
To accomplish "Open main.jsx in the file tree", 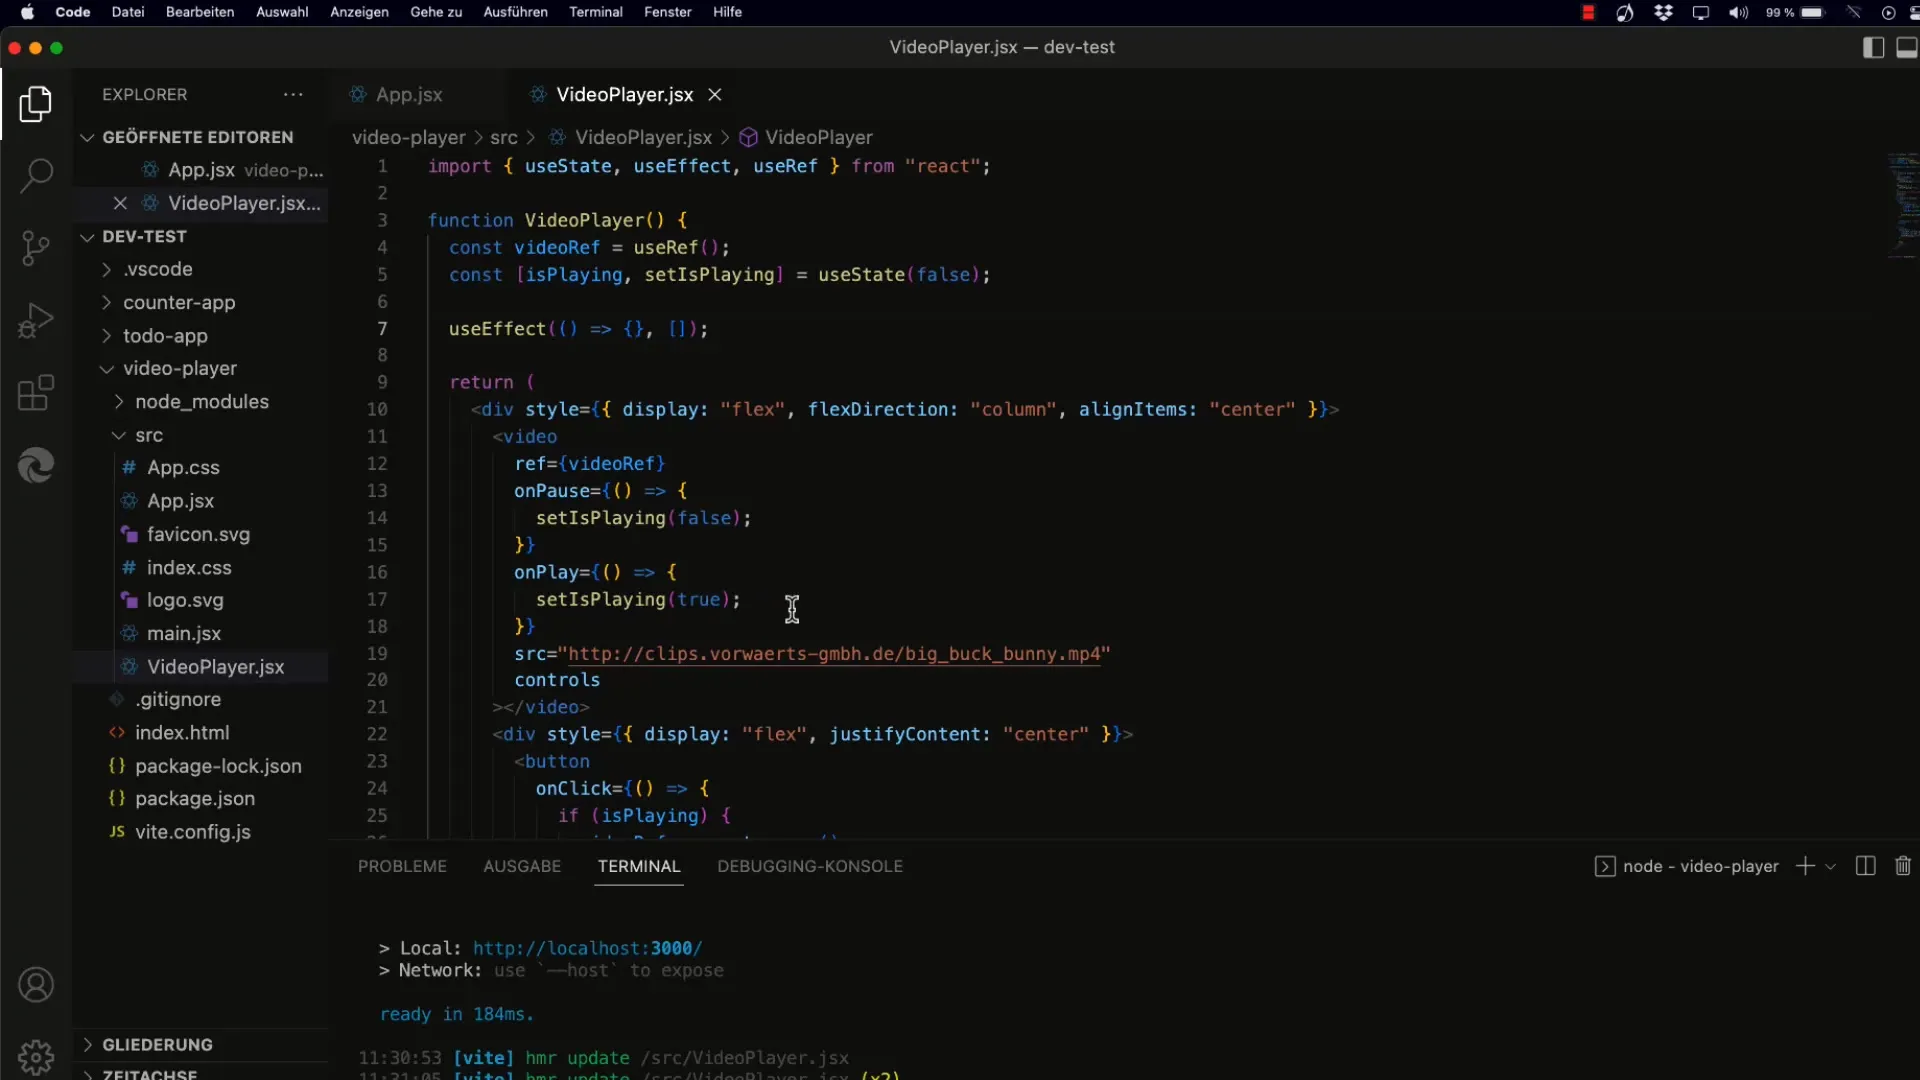I will click(184, 633).
